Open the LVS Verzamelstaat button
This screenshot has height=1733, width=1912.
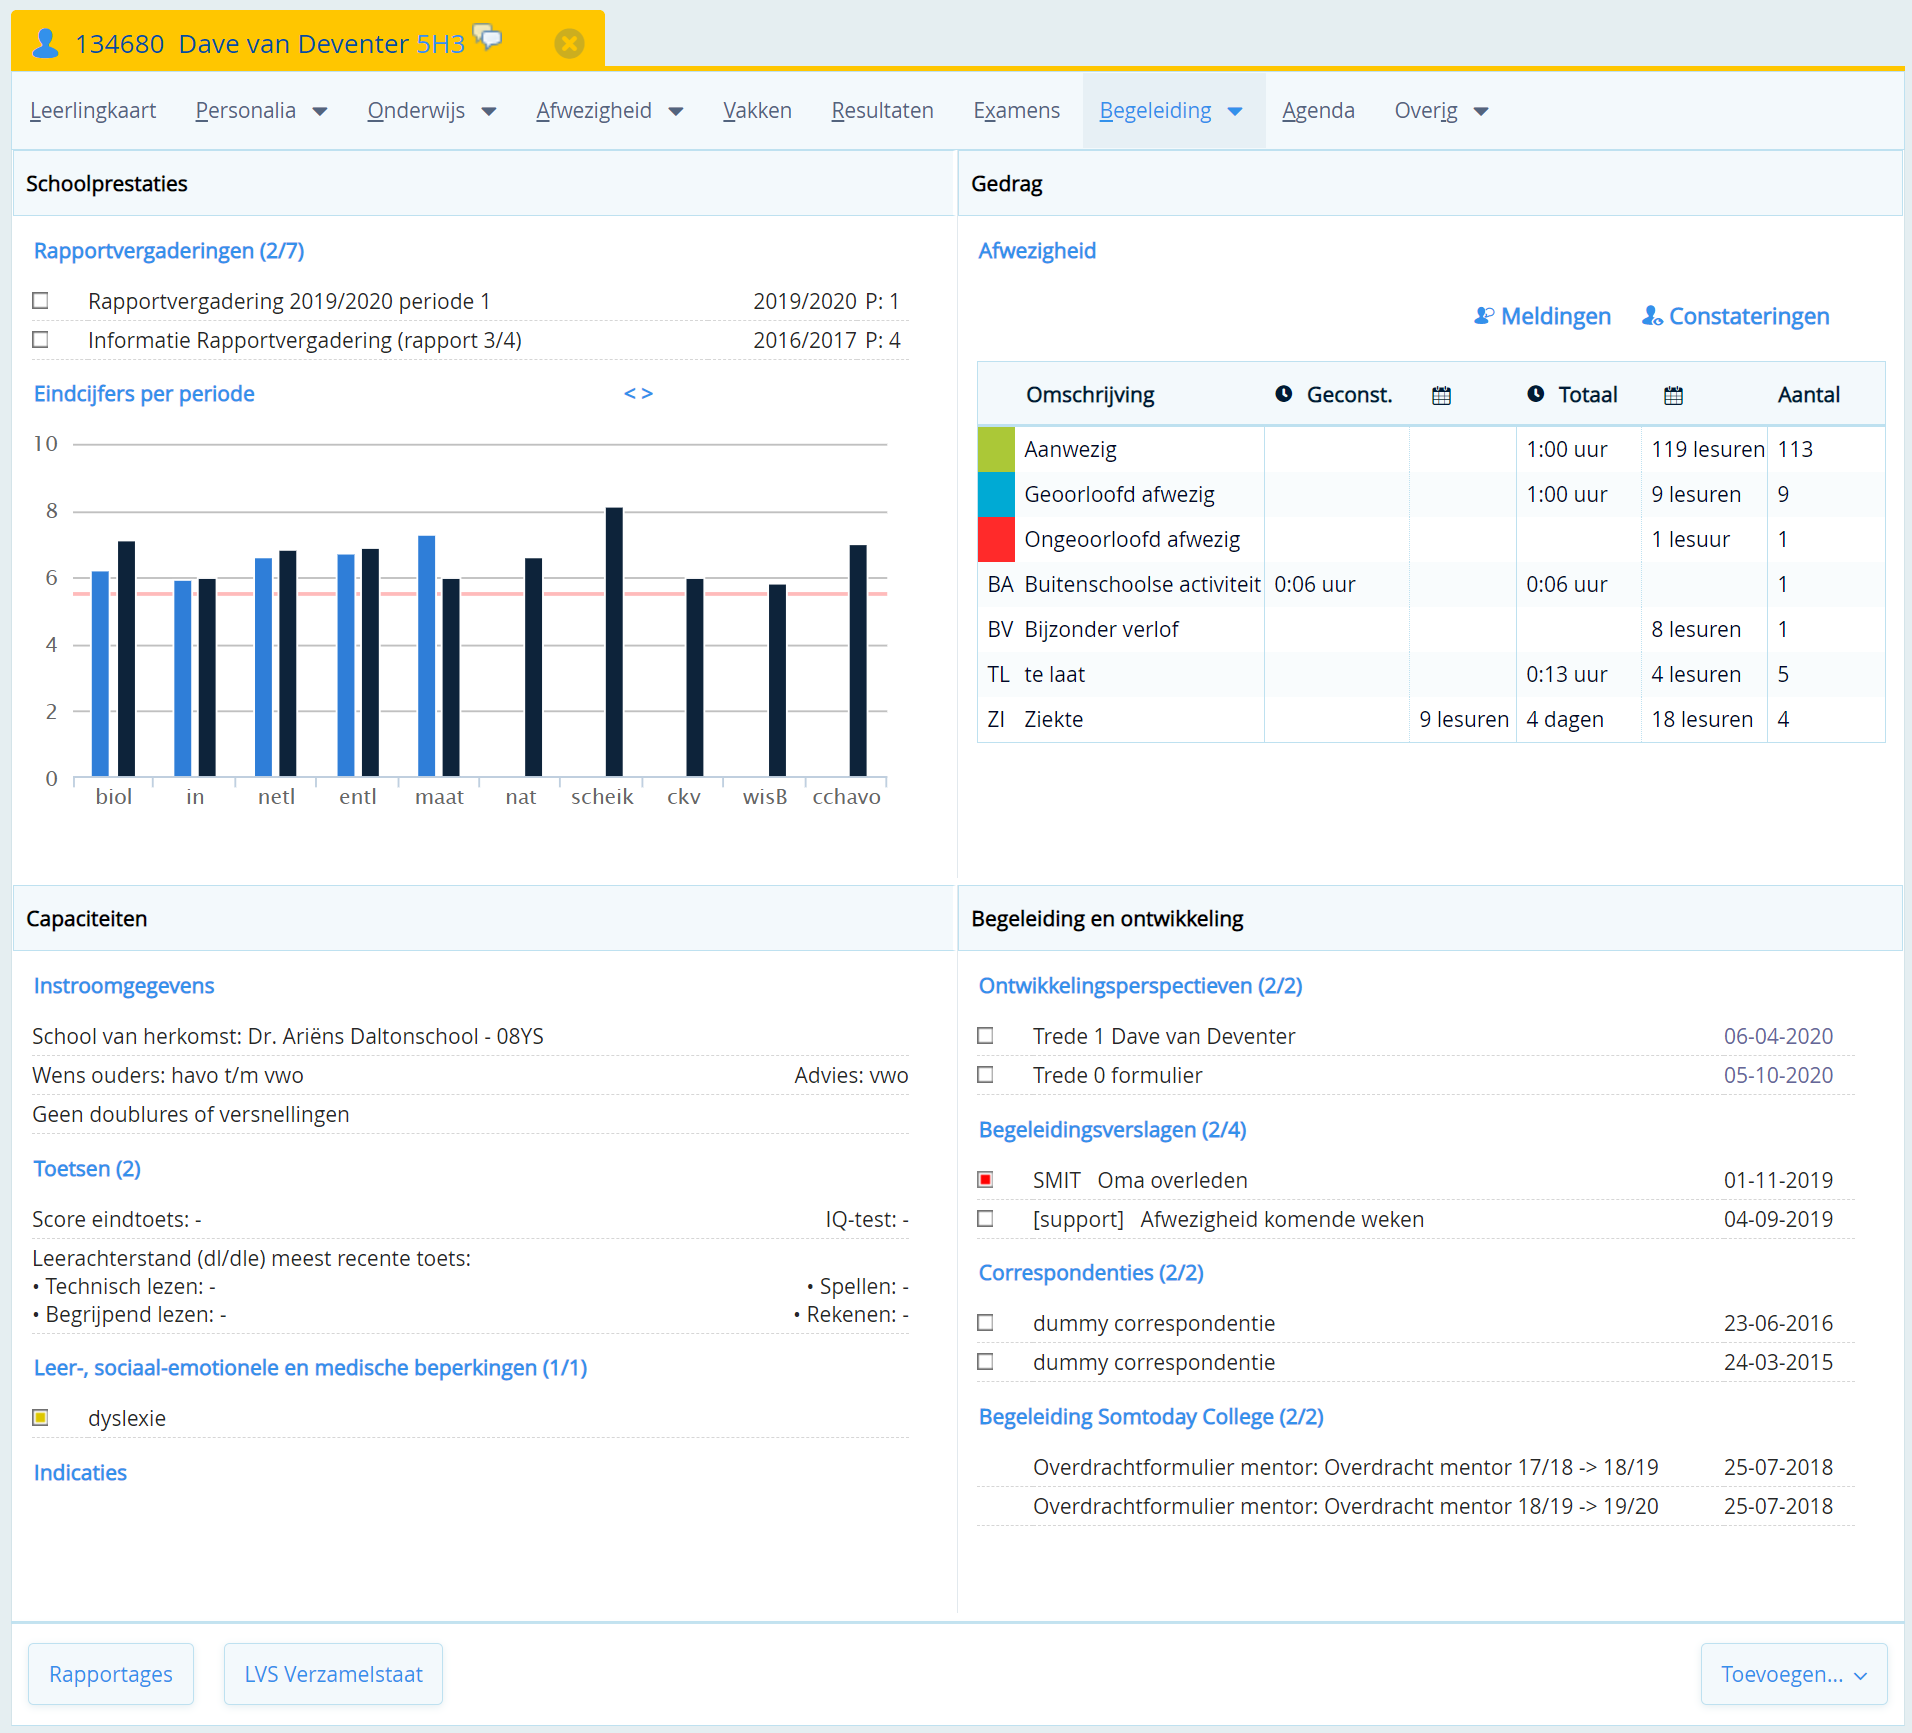(x=333, y=1674)
